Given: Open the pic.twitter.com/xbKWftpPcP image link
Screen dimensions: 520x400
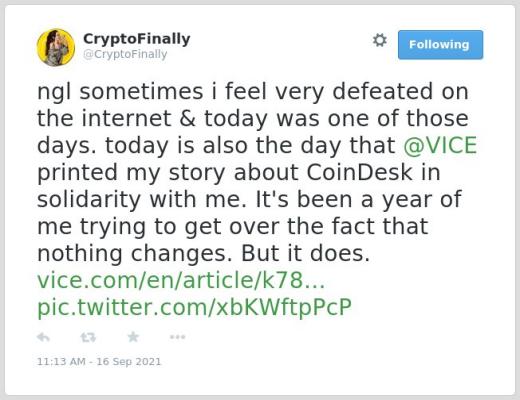Looking at the screenshot, I should (x=194, y=307).
